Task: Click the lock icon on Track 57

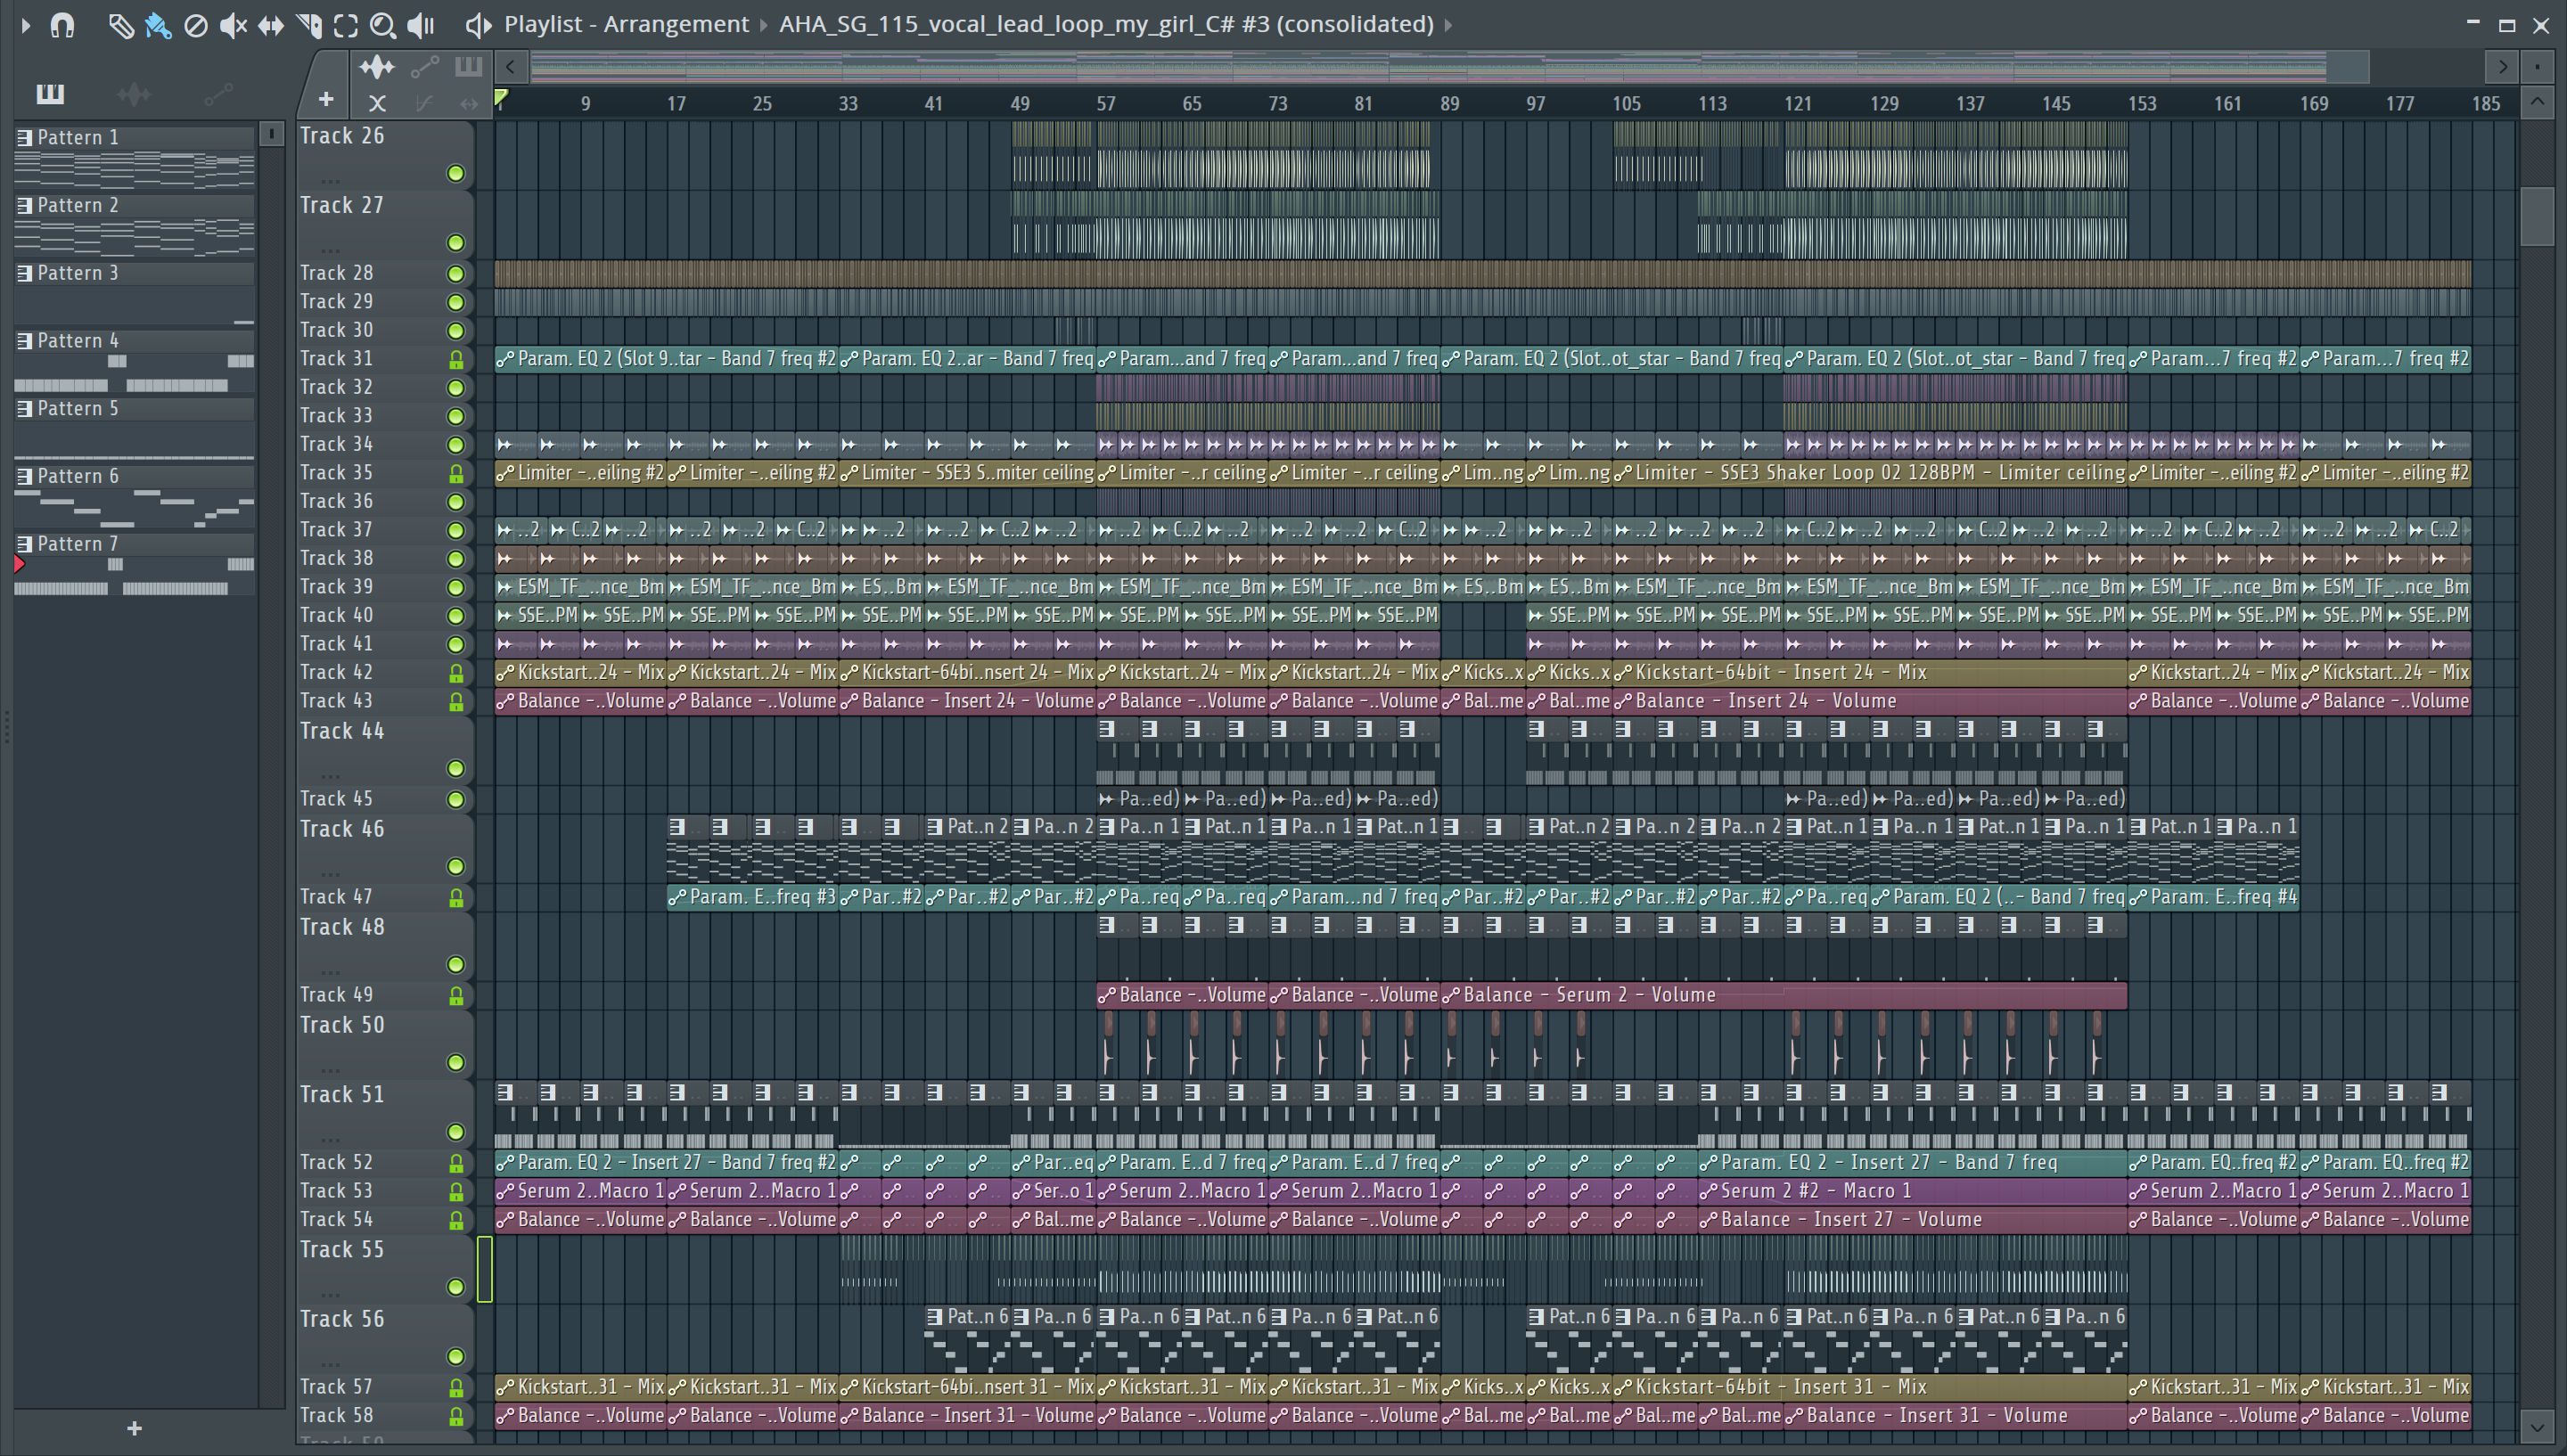Action: (x=456, y=1388)
